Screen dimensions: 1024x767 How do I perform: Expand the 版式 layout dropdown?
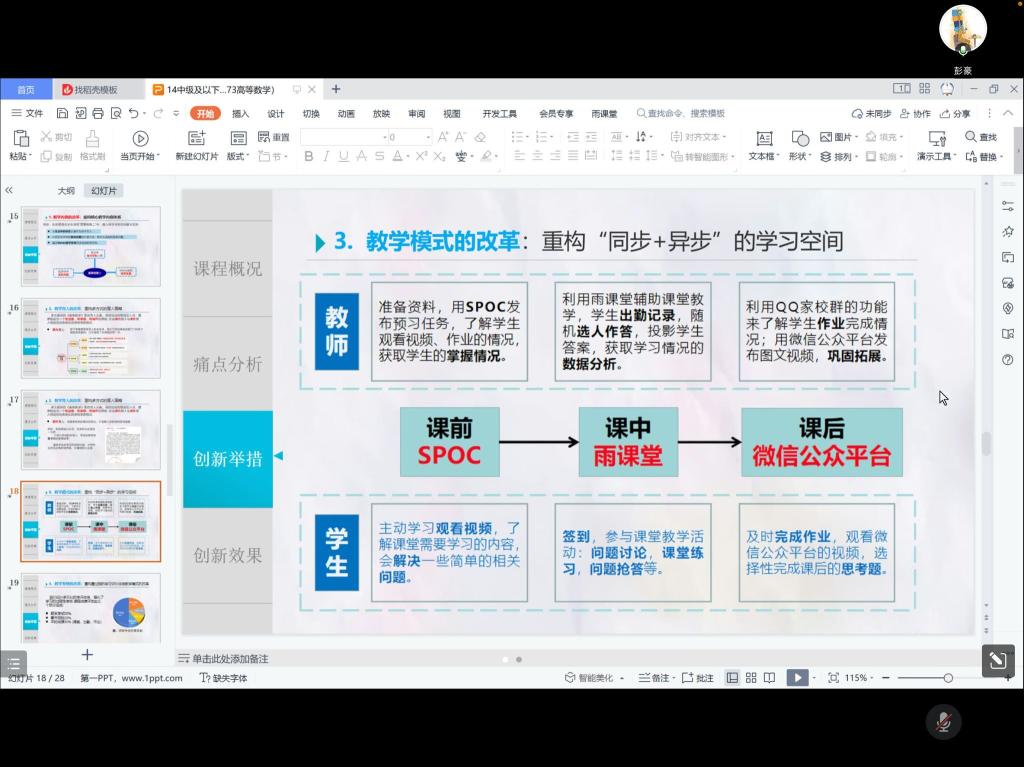click(x=238, y=157)
